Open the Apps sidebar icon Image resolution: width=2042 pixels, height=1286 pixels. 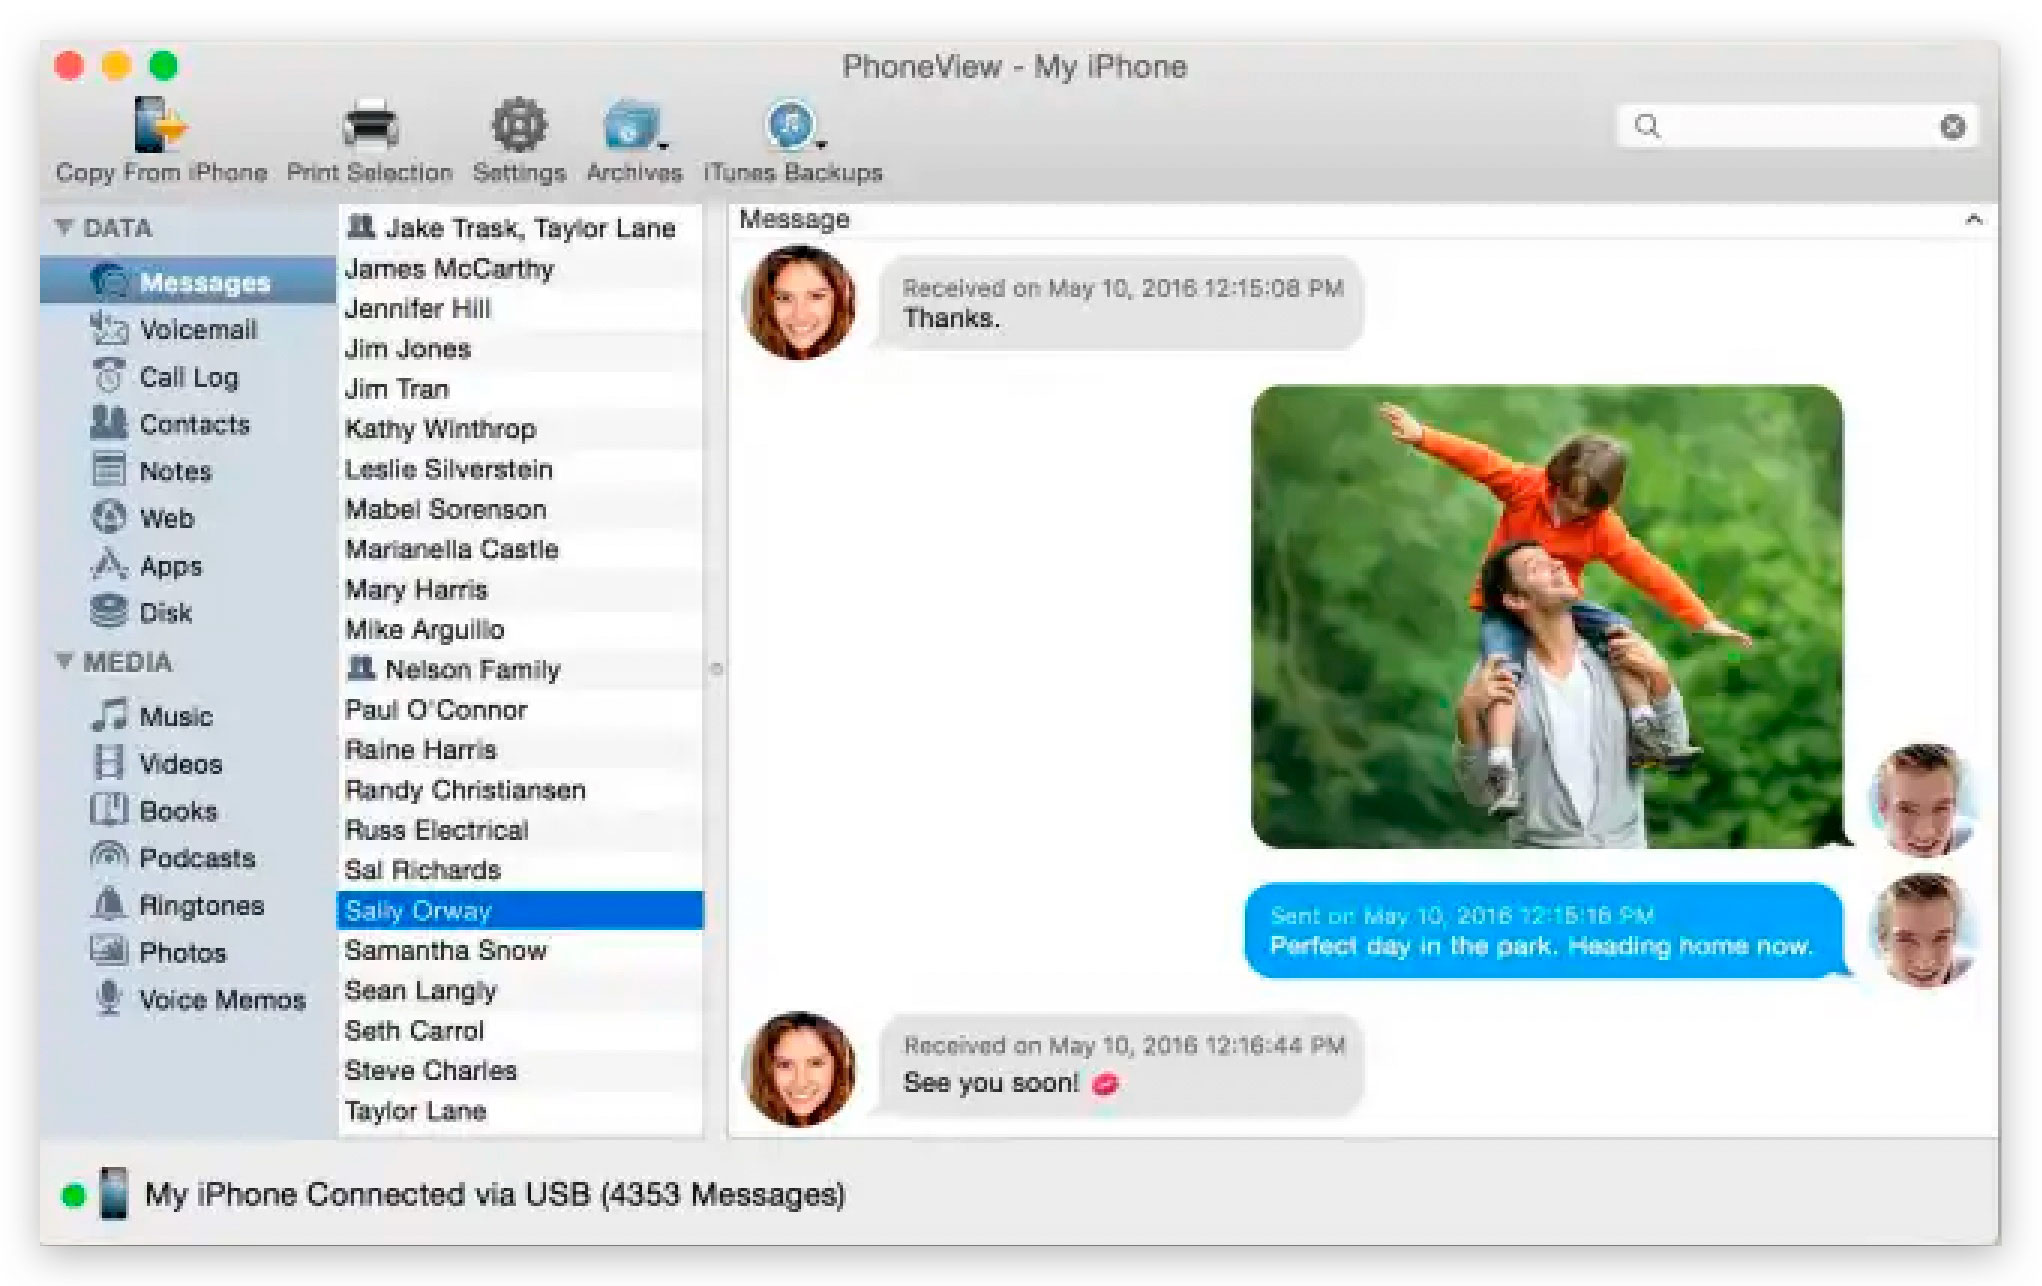[109, 565]
